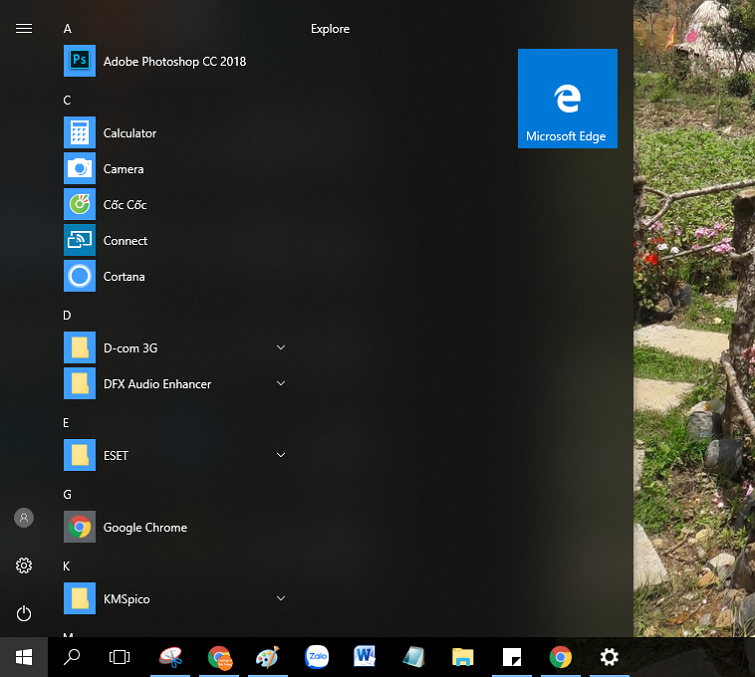
Task: Open Zalo from the taskbar
Action: 317,657
